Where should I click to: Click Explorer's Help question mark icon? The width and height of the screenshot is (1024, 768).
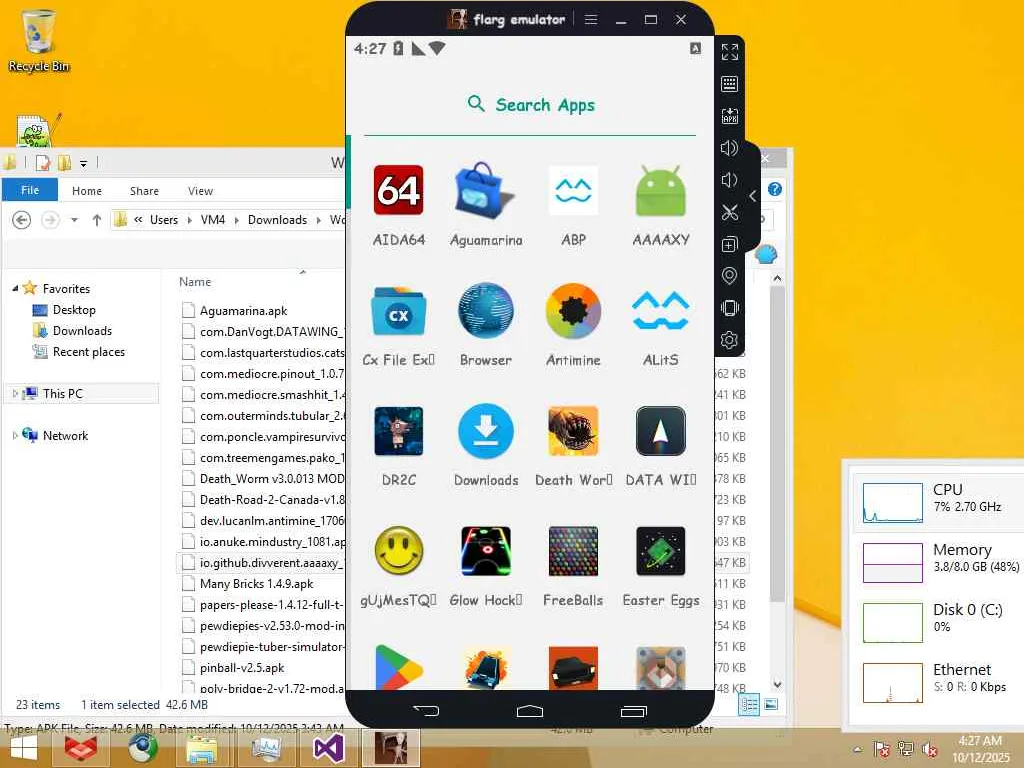(x=775, y=189)
